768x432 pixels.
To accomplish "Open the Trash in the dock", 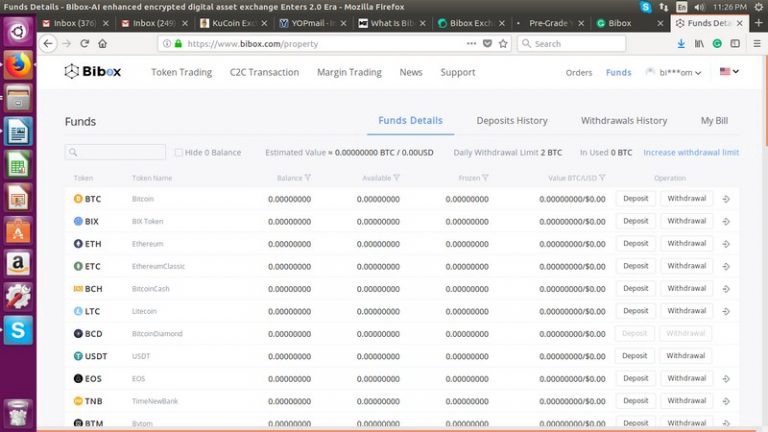I will click(18, 412).
